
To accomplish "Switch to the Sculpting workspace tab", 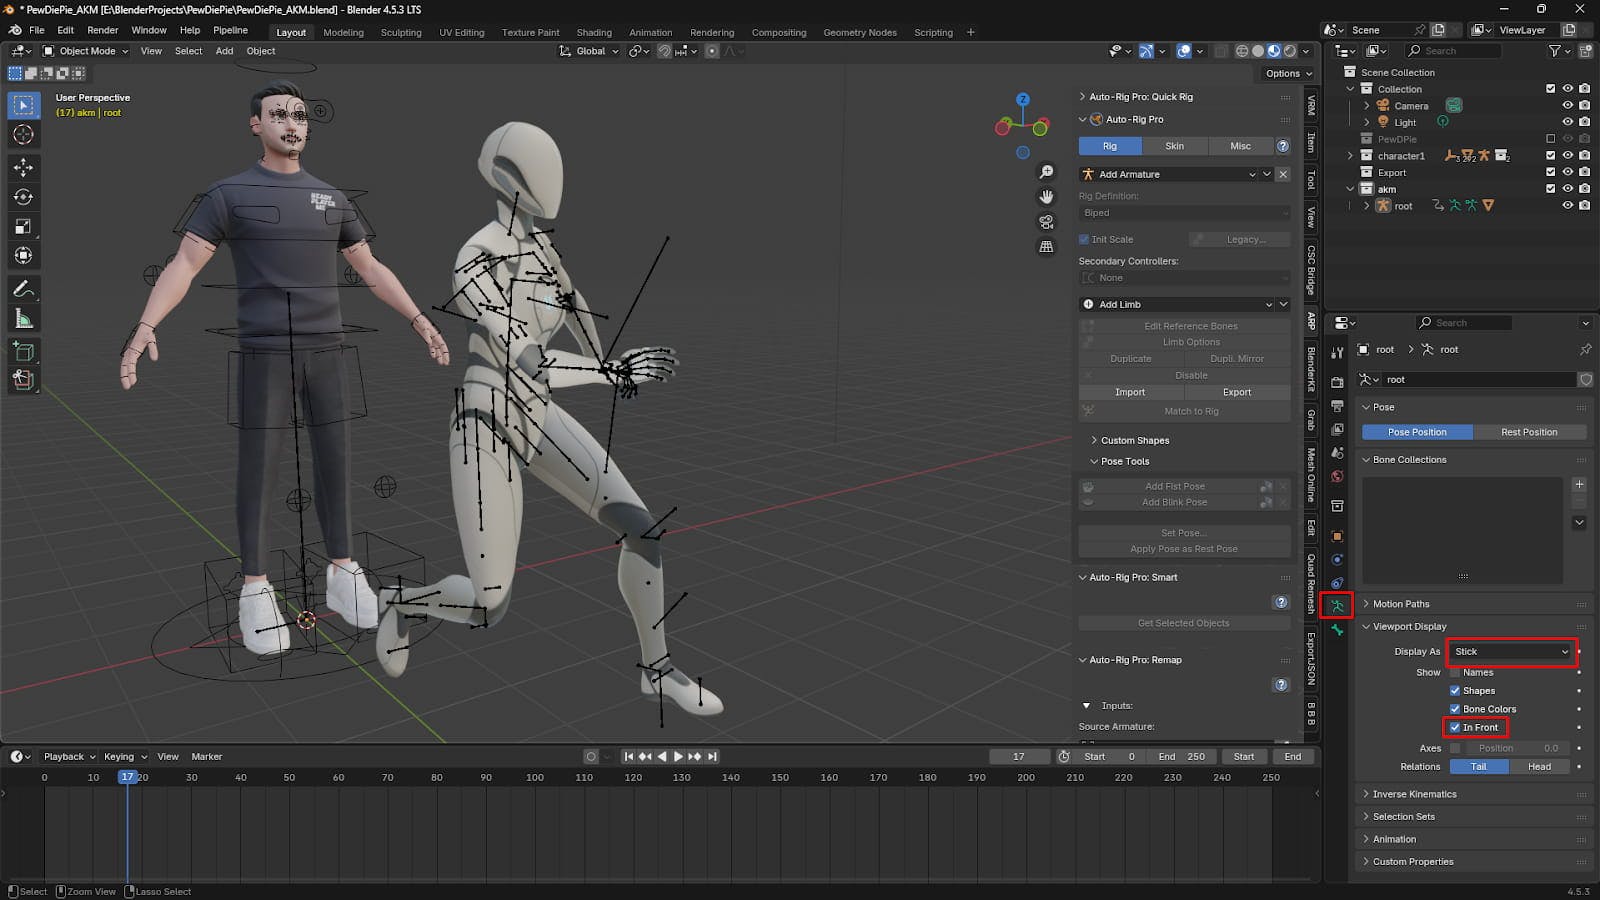I will coord(401,32).
